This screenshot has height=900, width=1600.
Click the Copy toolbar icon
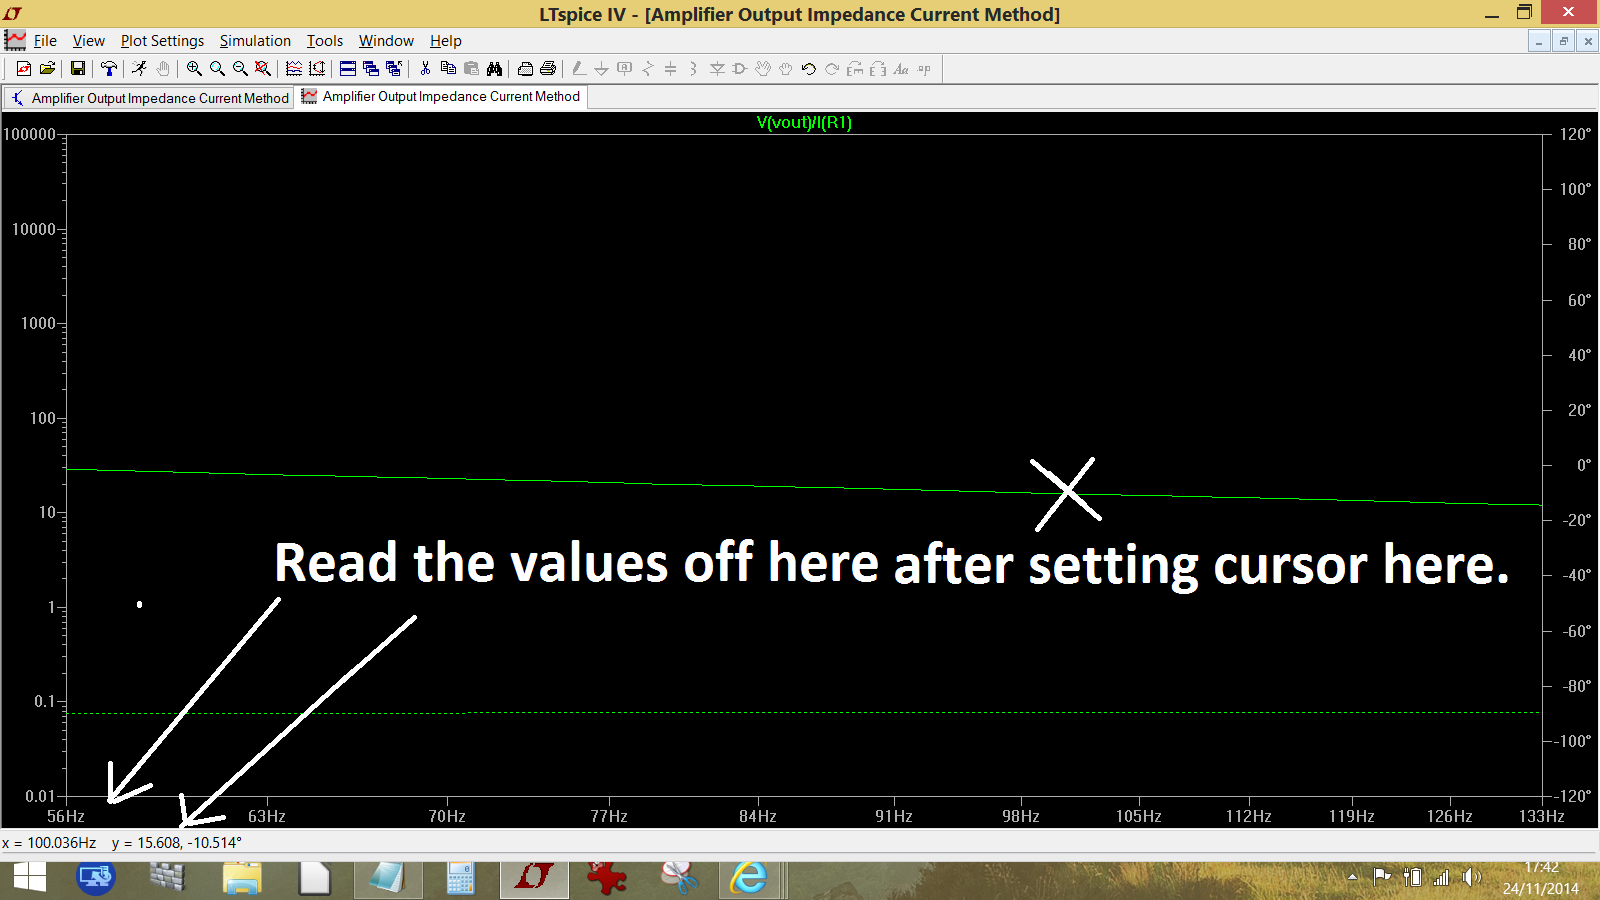tap(448, 68)
